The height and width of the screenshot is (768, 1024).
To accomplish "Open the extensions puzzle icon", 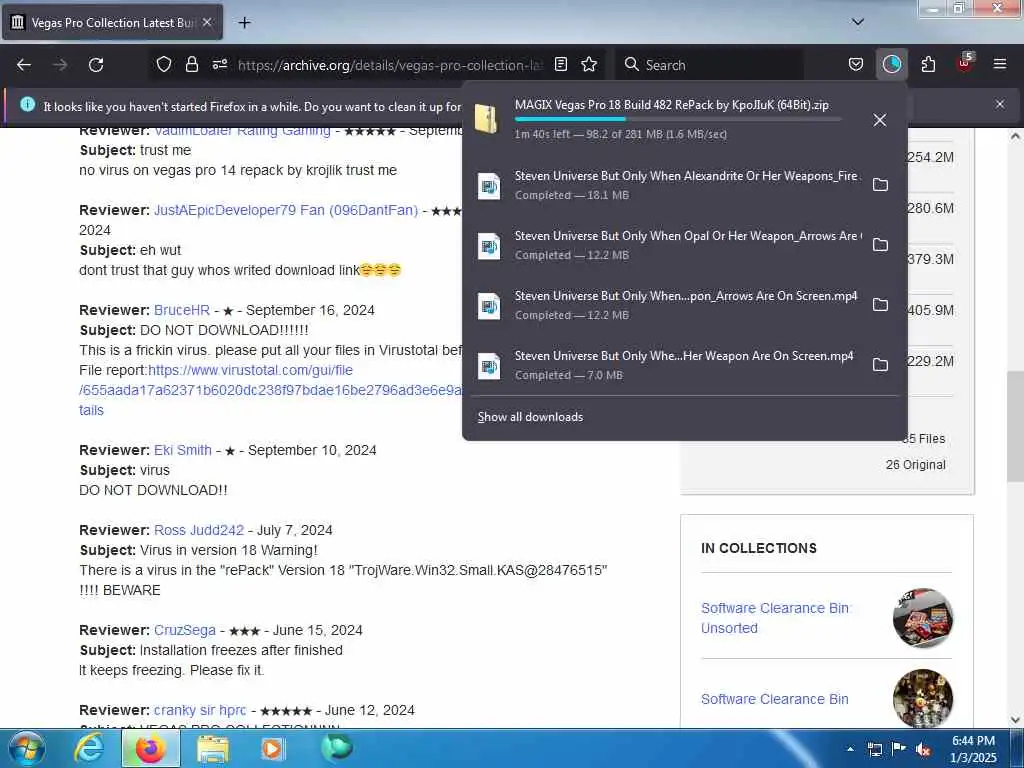I will tap(928, 65).
